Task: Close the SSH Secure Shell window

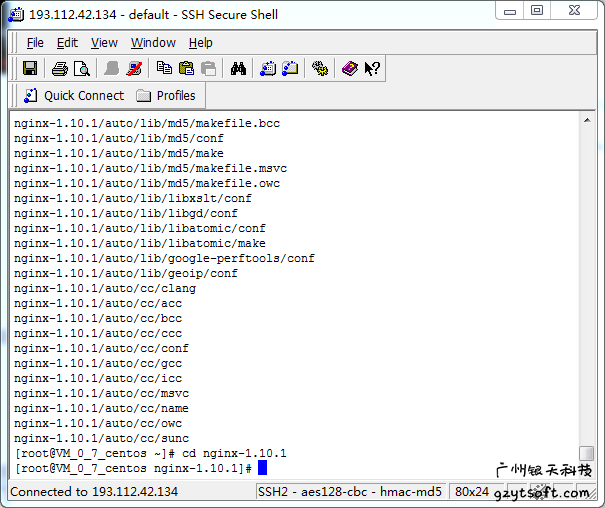Action: click(x=574, y=10)
